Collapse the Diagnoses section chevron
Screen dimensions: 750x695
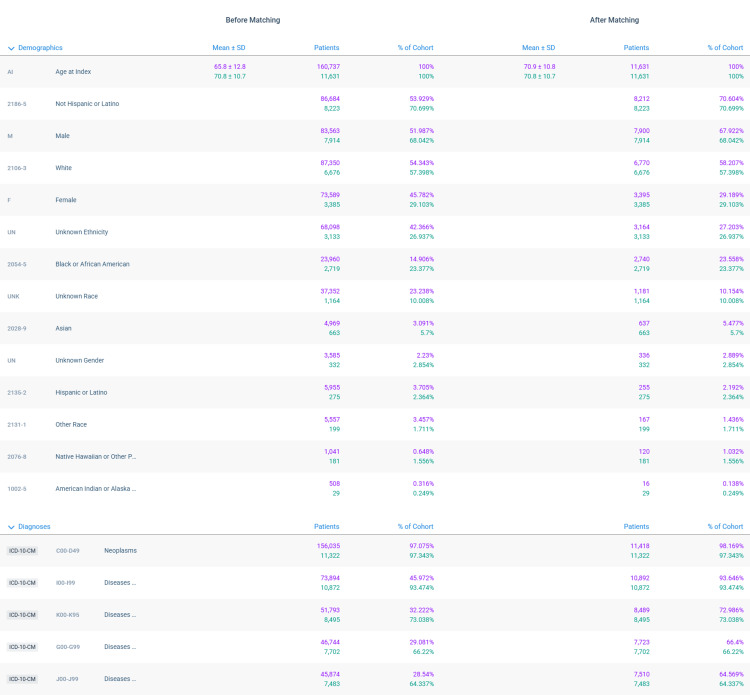click(11, 527)
